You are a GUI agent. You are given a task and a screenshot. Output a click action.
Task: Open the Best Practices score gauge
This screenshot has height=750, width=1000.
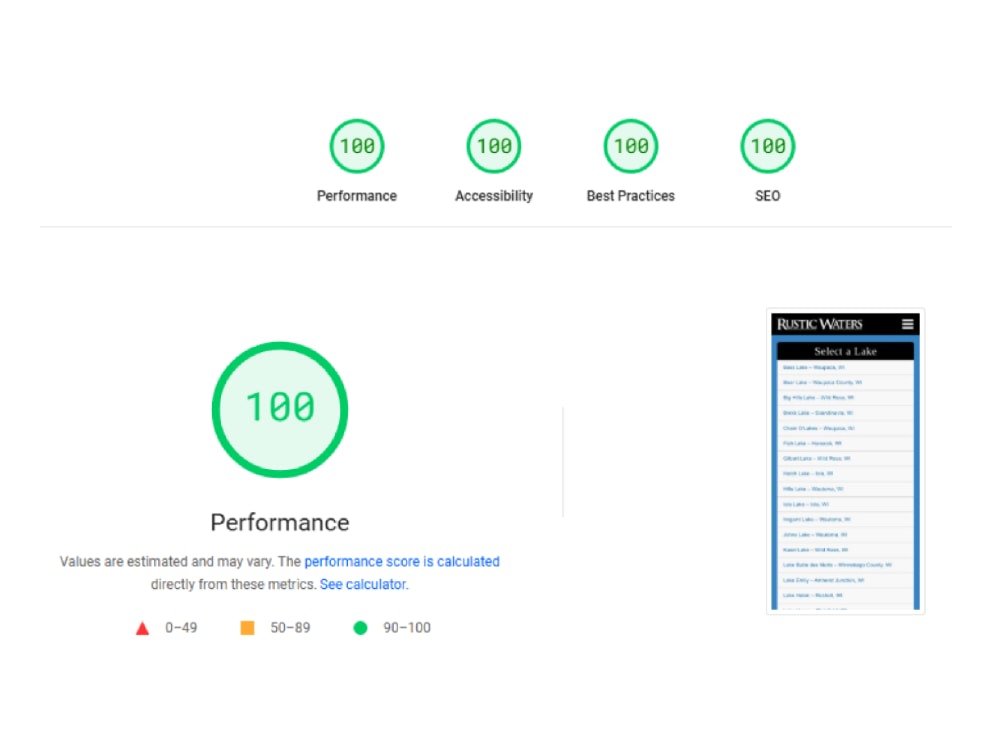[x=631, y=146]
